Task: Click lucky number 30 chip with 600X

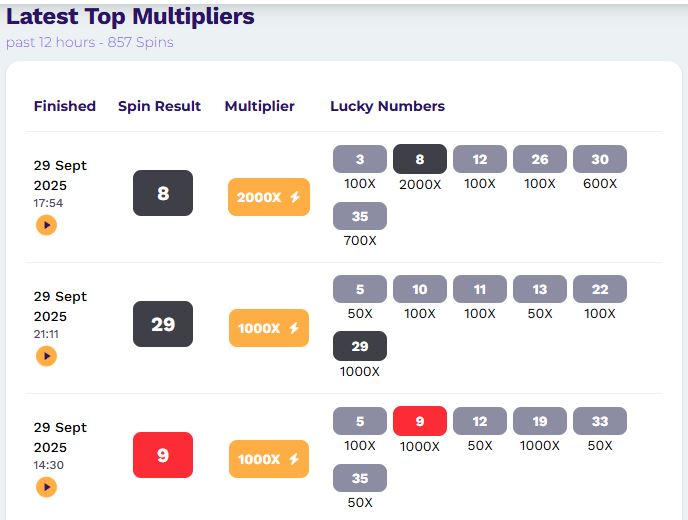Action: coord(600,159)
